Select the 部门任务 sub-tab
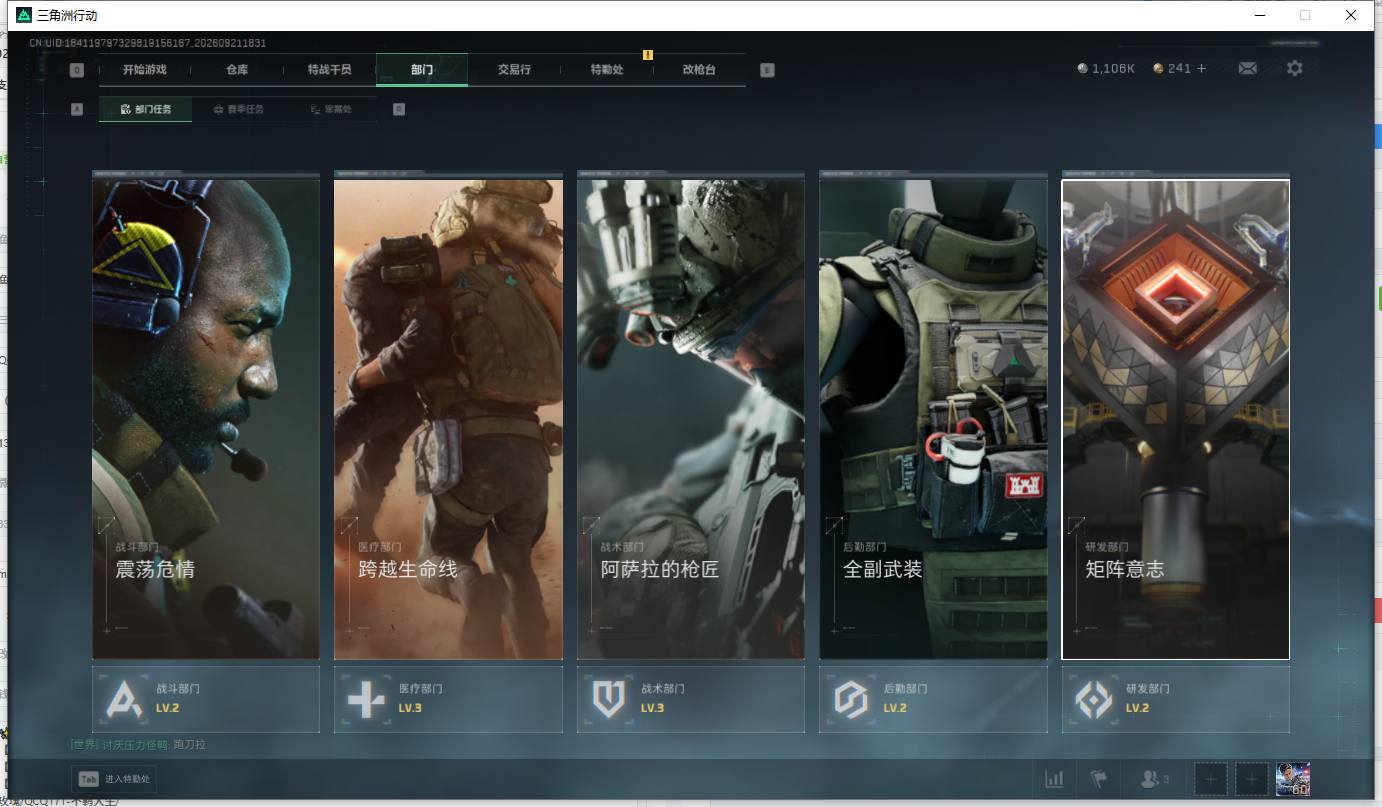 pyautogui.click(x=146, y=109)
